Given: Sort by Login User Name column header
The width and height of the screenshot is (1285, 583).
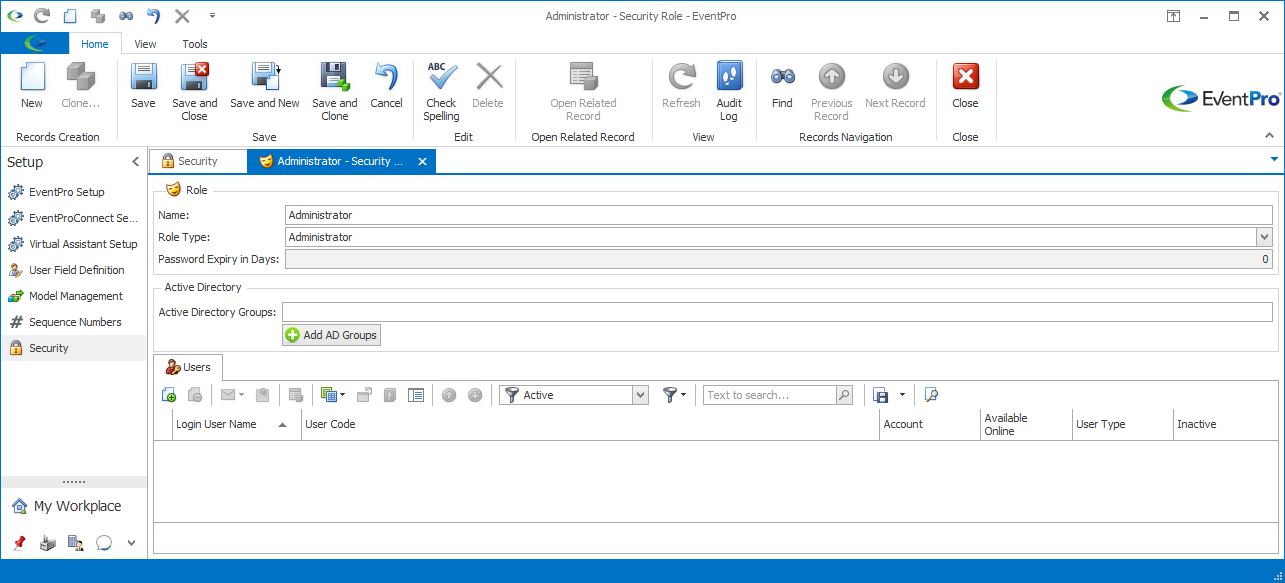Looking at the screenshot, I should click(x=237, y=424).
